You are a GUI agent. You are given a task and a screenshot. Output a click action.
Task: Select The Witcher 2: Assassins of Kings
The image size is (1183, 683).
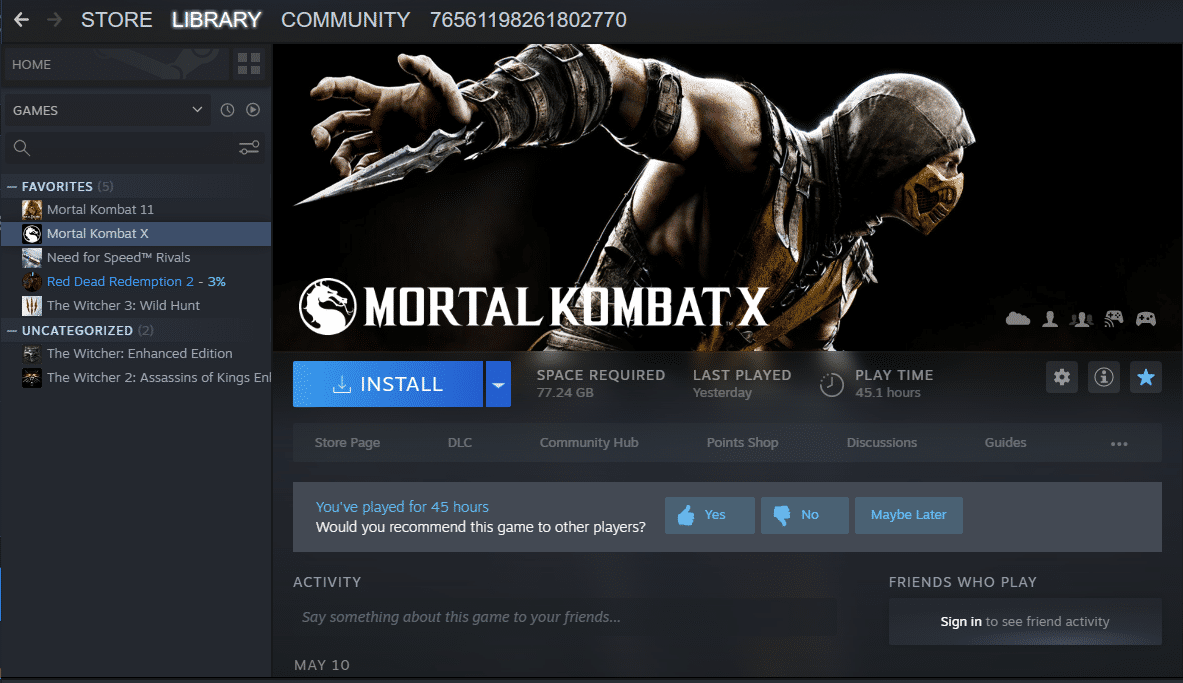coord(136,377)
